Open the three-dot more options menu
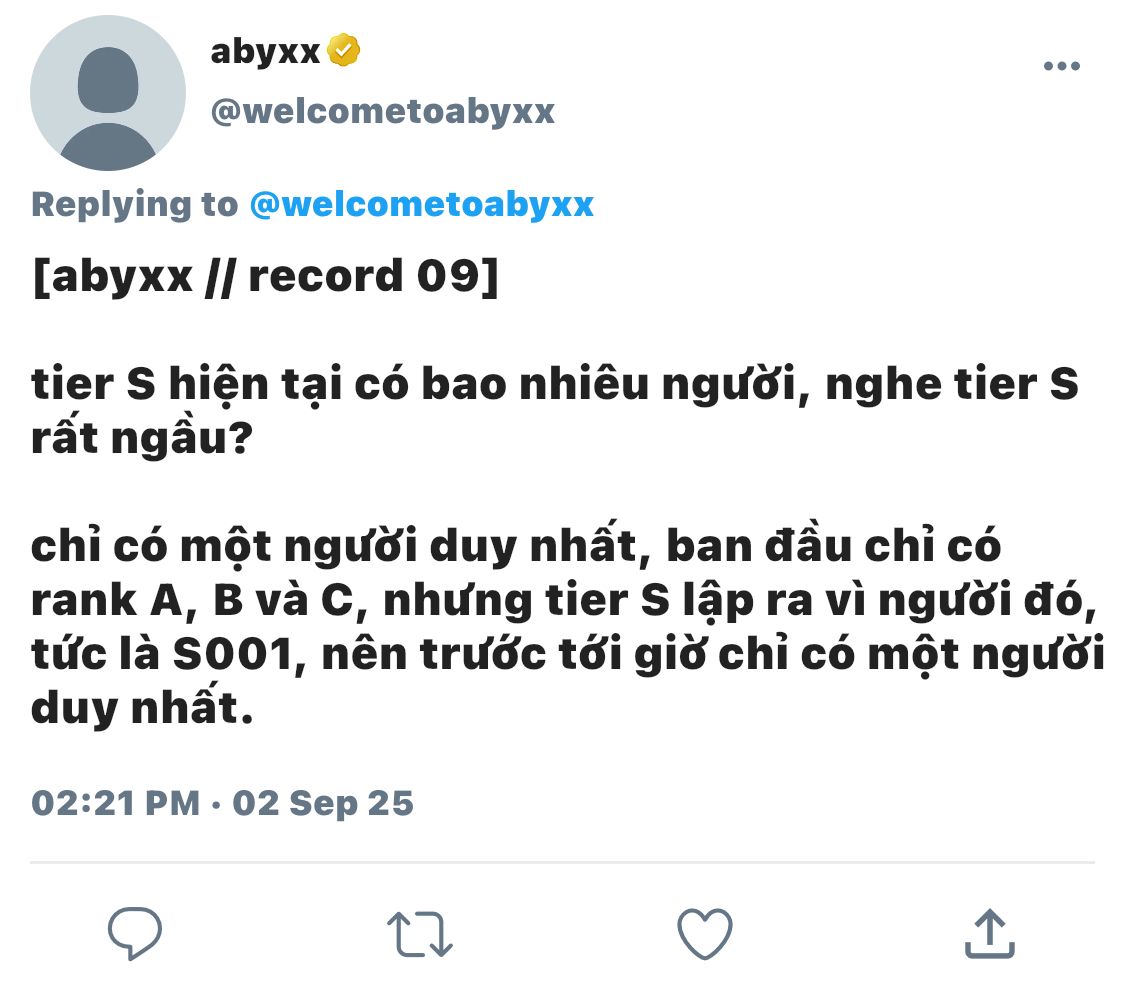The image size is (1125, 999). (x=1062, y=66)
